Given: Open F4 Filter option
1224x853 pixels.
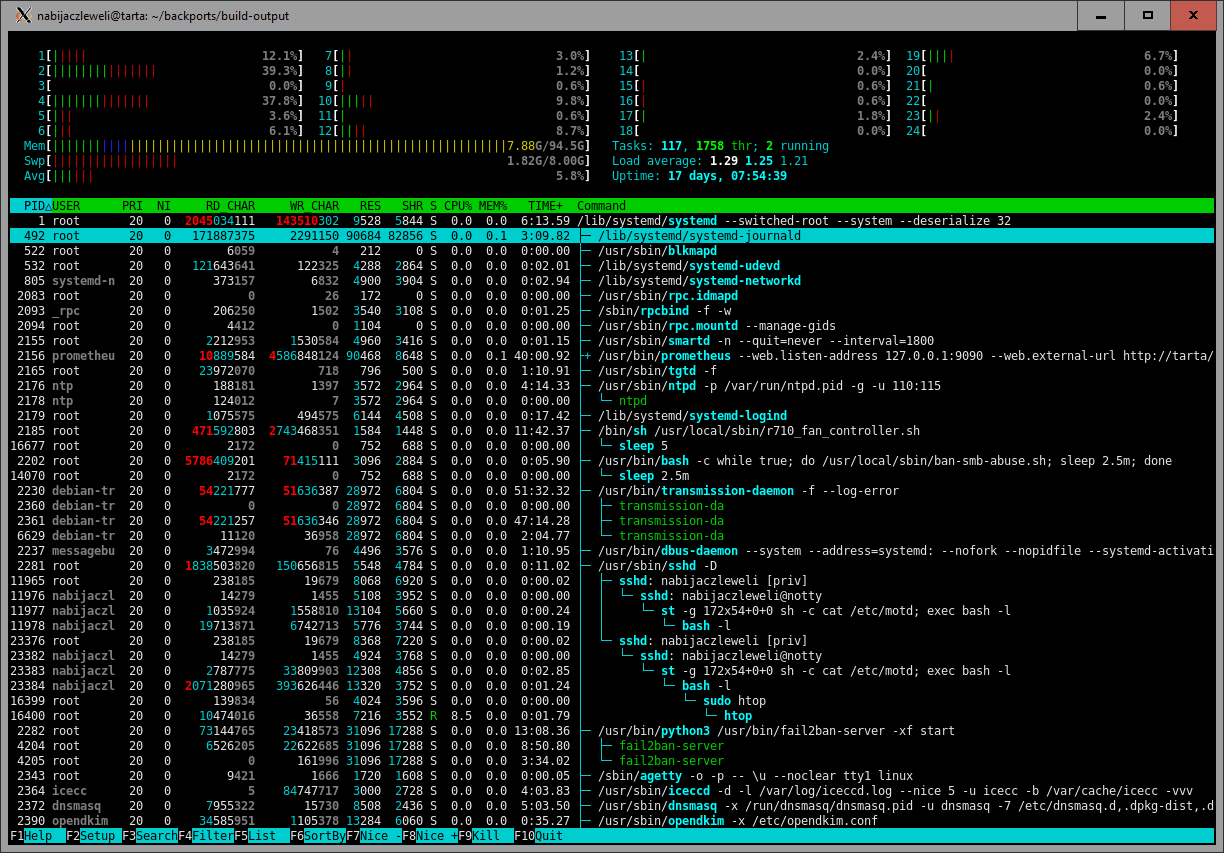Looking at the screenshot, I should (x=206, y=836).
